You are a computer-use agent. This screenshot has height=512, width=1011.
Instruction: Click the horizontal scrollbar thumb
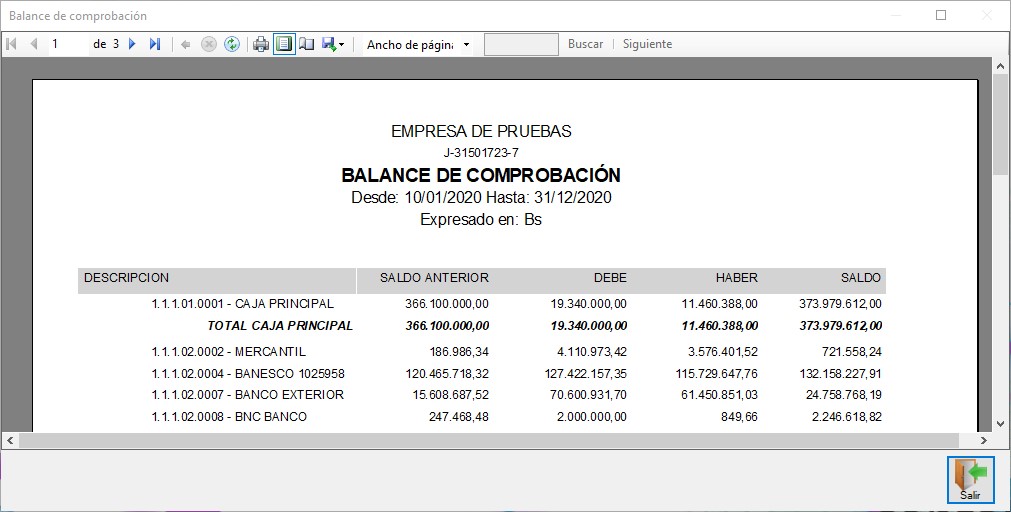tap(489, 440)
